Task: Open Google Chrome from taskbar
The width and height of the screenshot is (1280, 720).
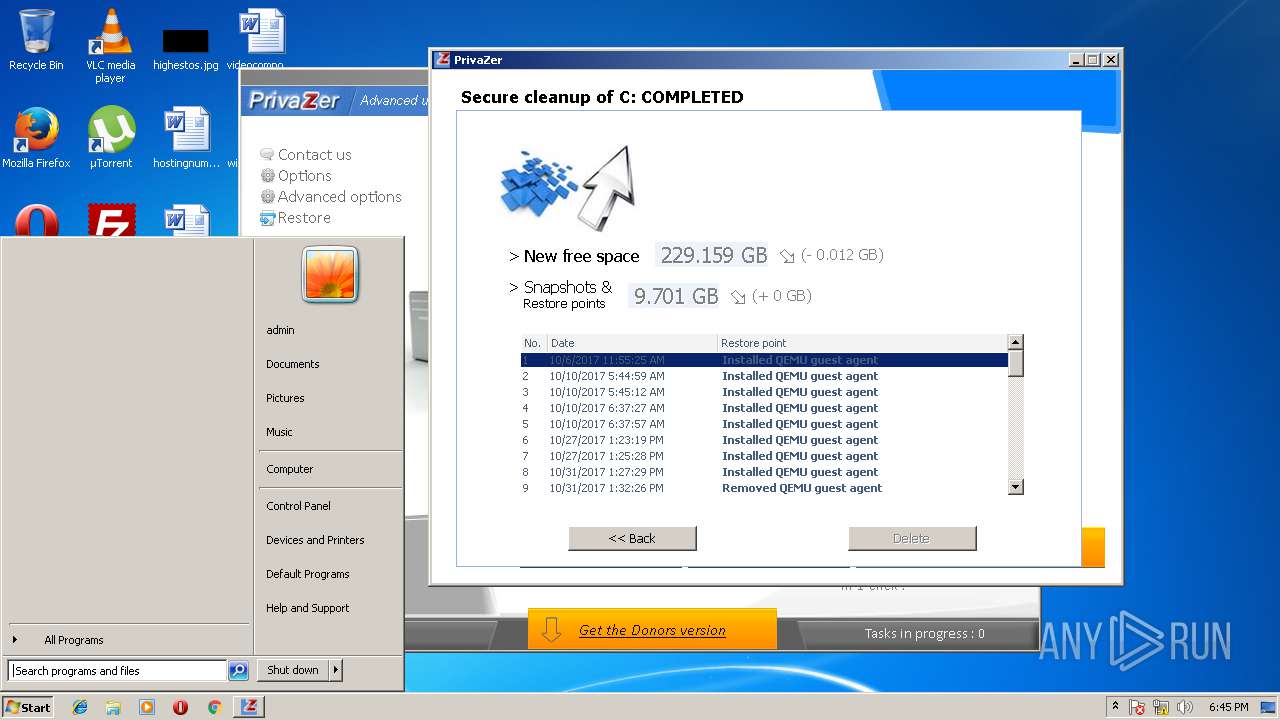Action: pos(214,707)
